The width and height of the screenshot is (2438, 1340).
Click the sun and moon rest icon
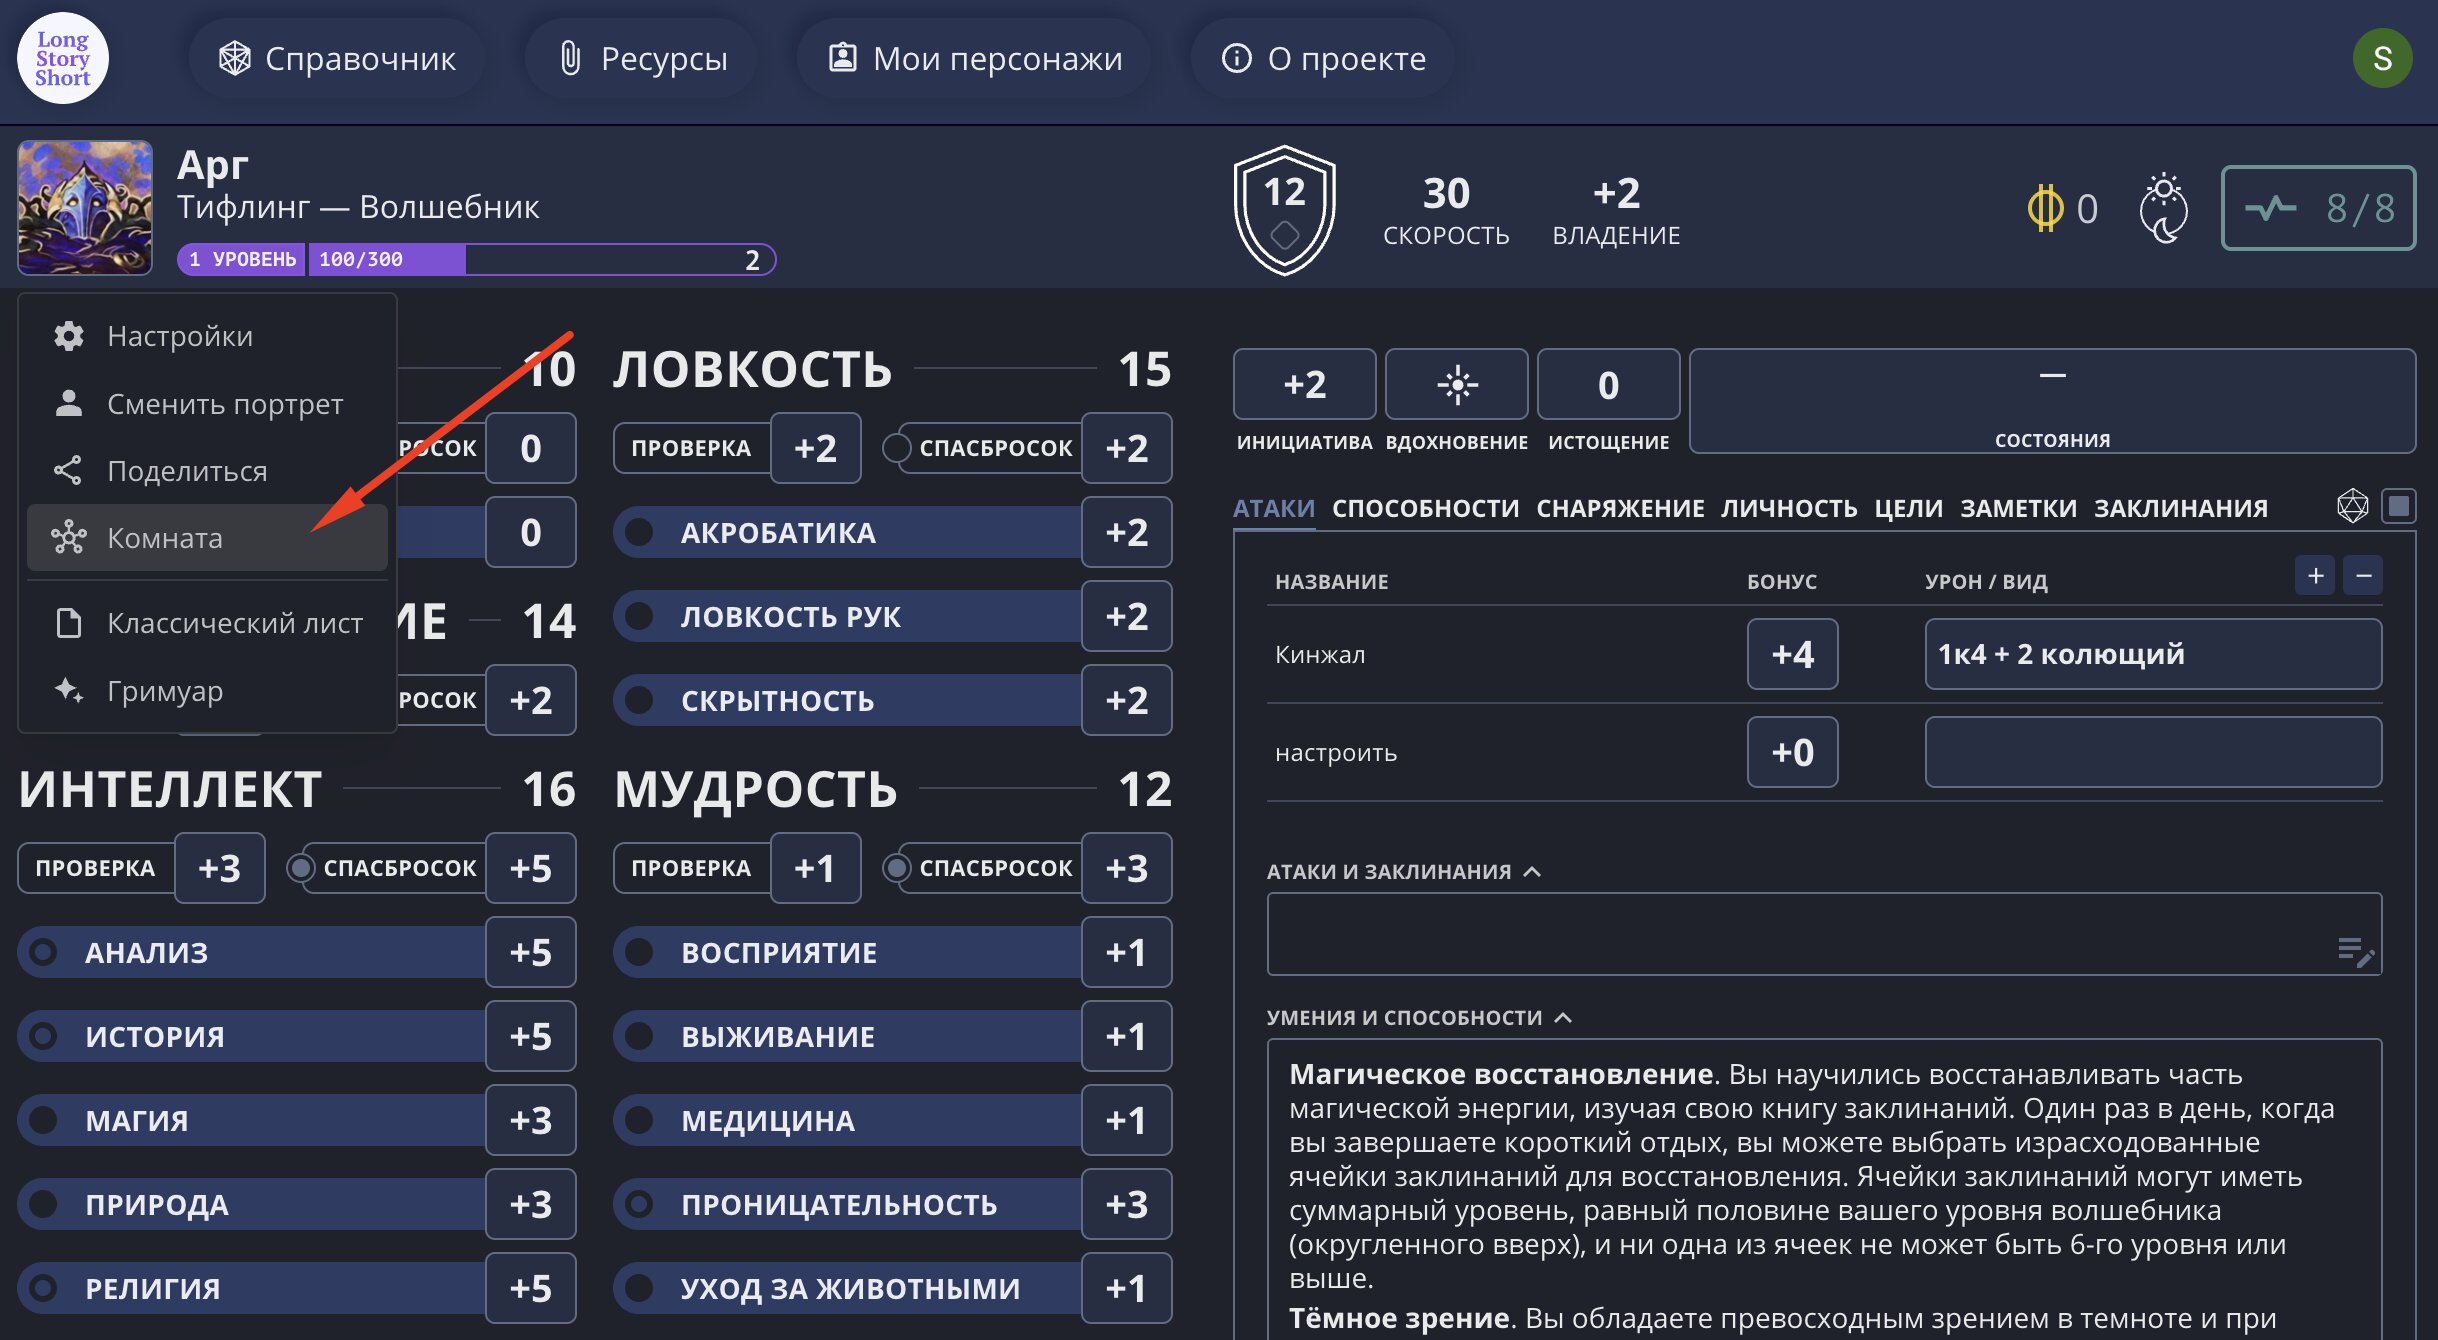2163,208
